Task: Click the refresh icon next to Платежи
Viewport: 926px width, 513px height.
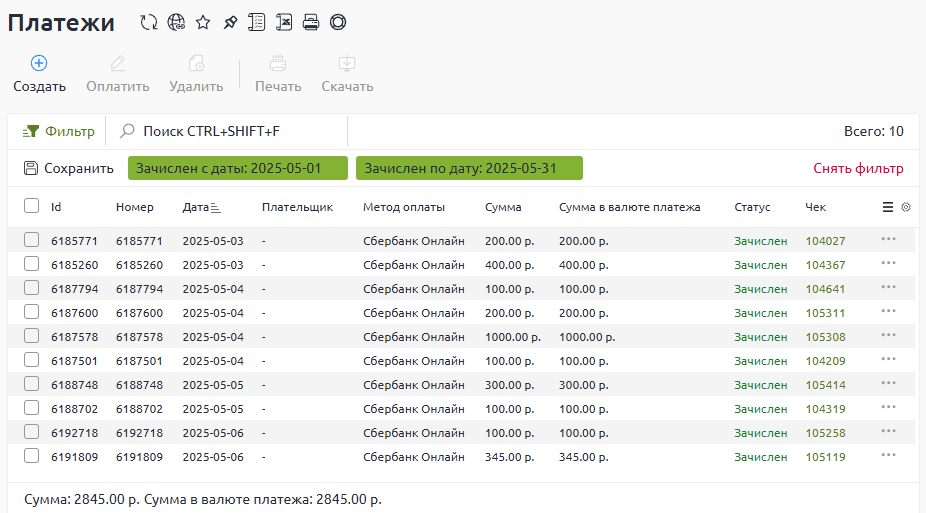Action: [149, 22]
